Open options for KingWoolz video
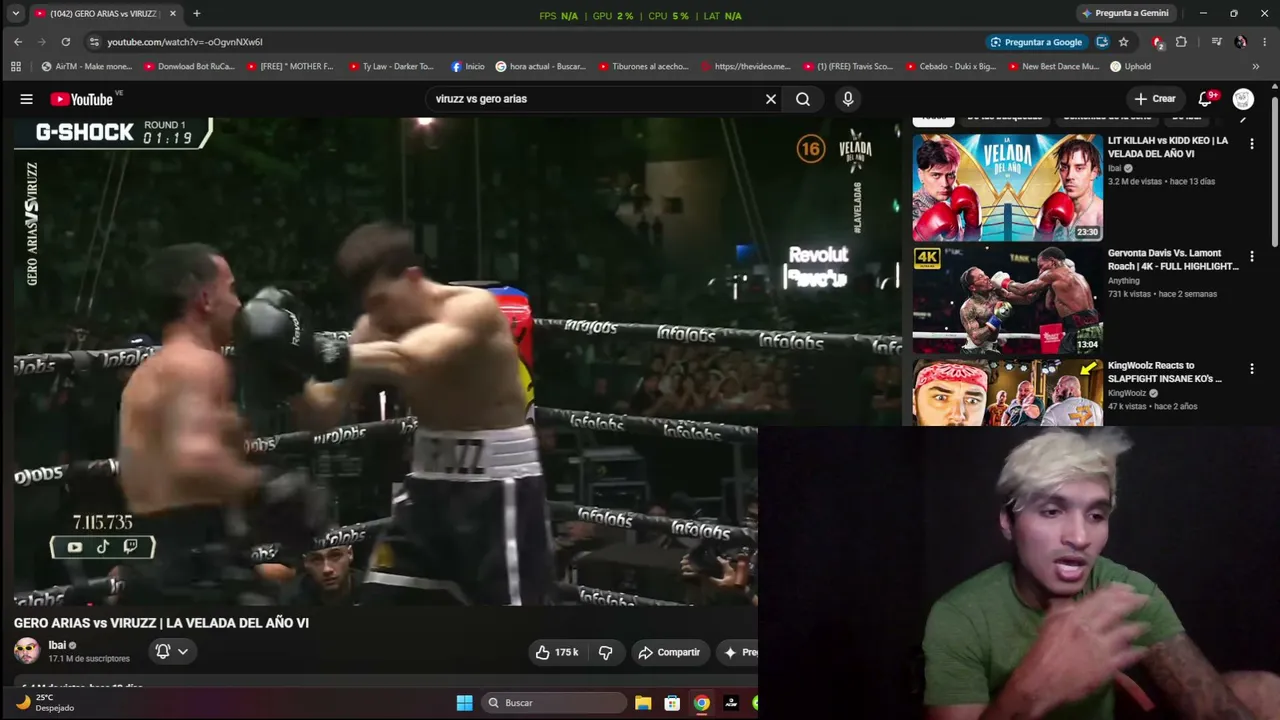 point(1251,369)
